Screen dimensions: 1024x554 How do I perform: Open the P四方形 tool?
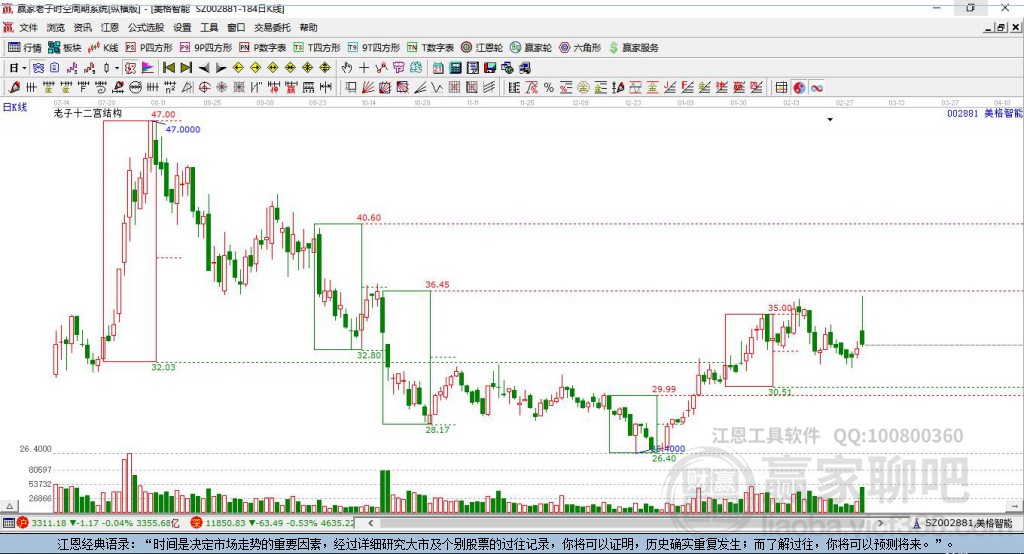149,48
